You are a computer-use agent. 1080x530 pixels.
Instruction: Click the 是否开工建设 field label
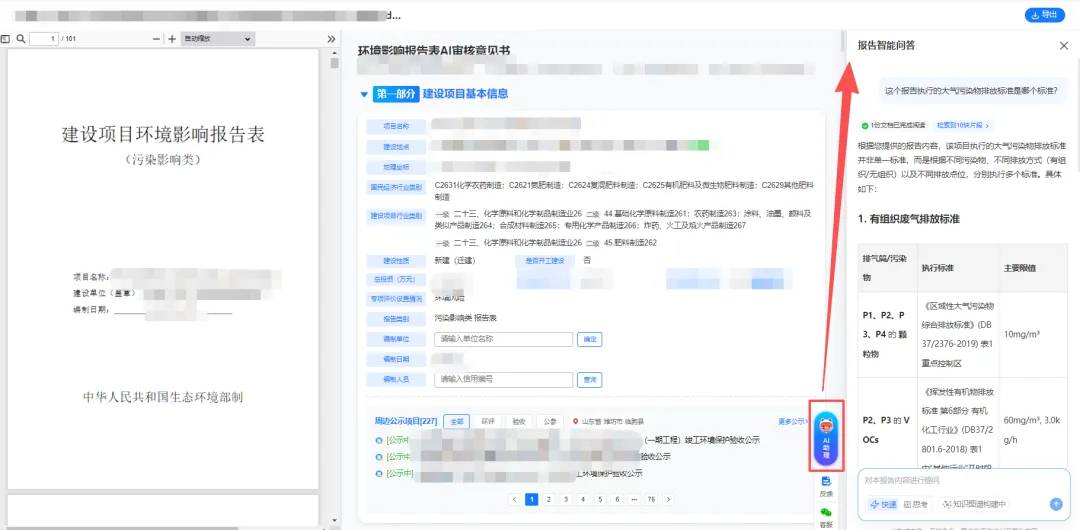click(x=545, y=261)
